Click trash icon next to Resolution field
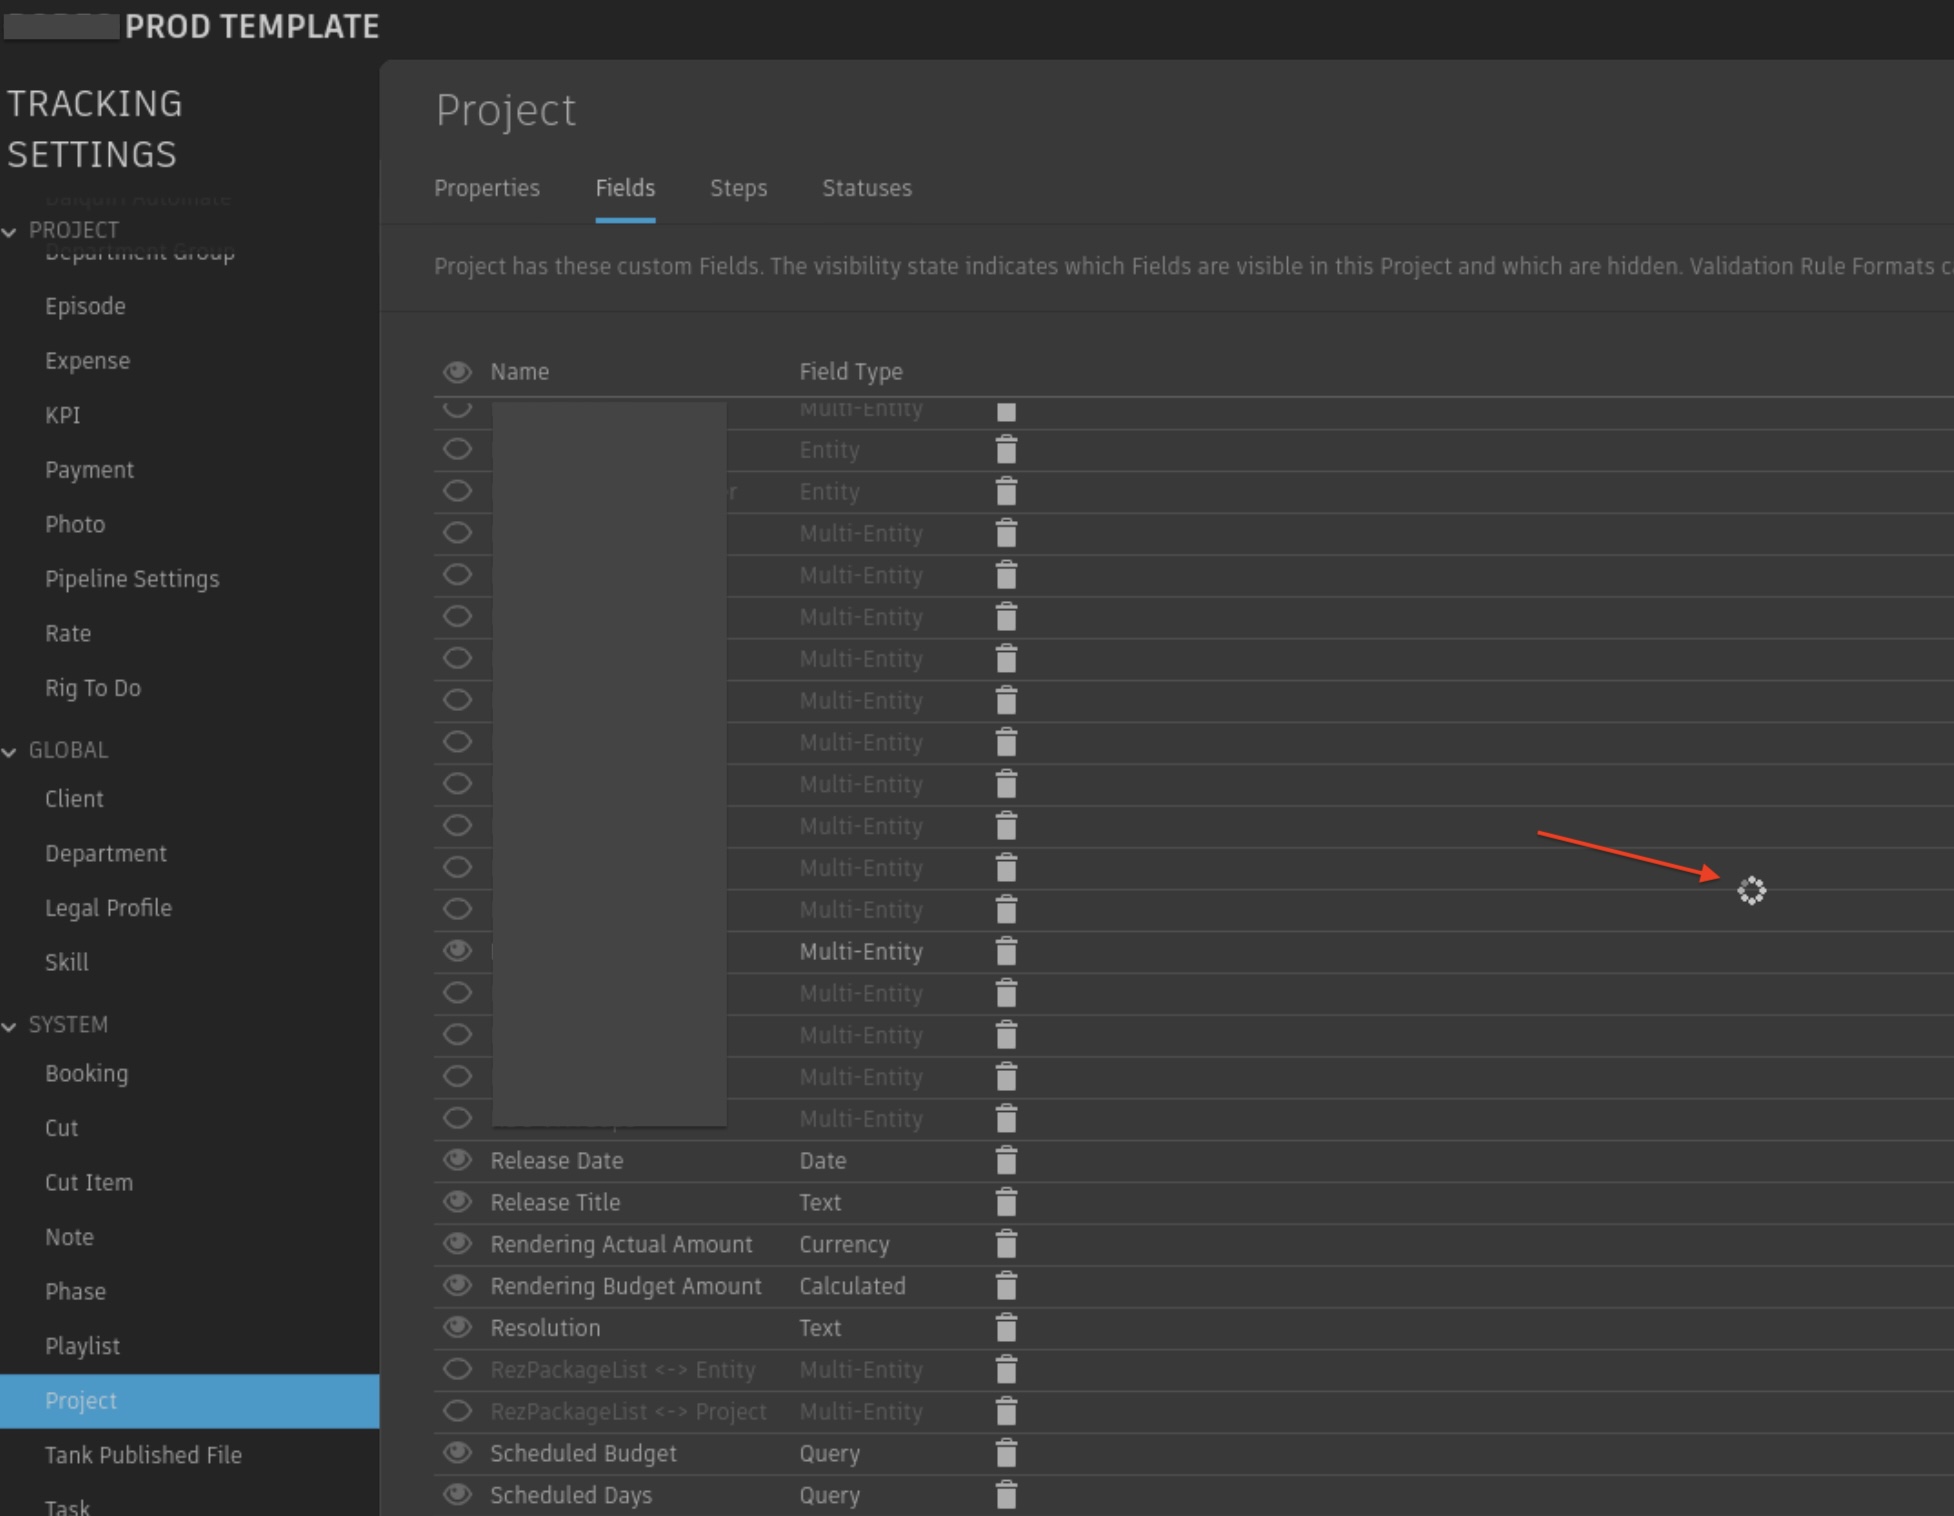Viewport: 1954px width, 1516px height. pyautogui.click(x=1006, y=1328)
